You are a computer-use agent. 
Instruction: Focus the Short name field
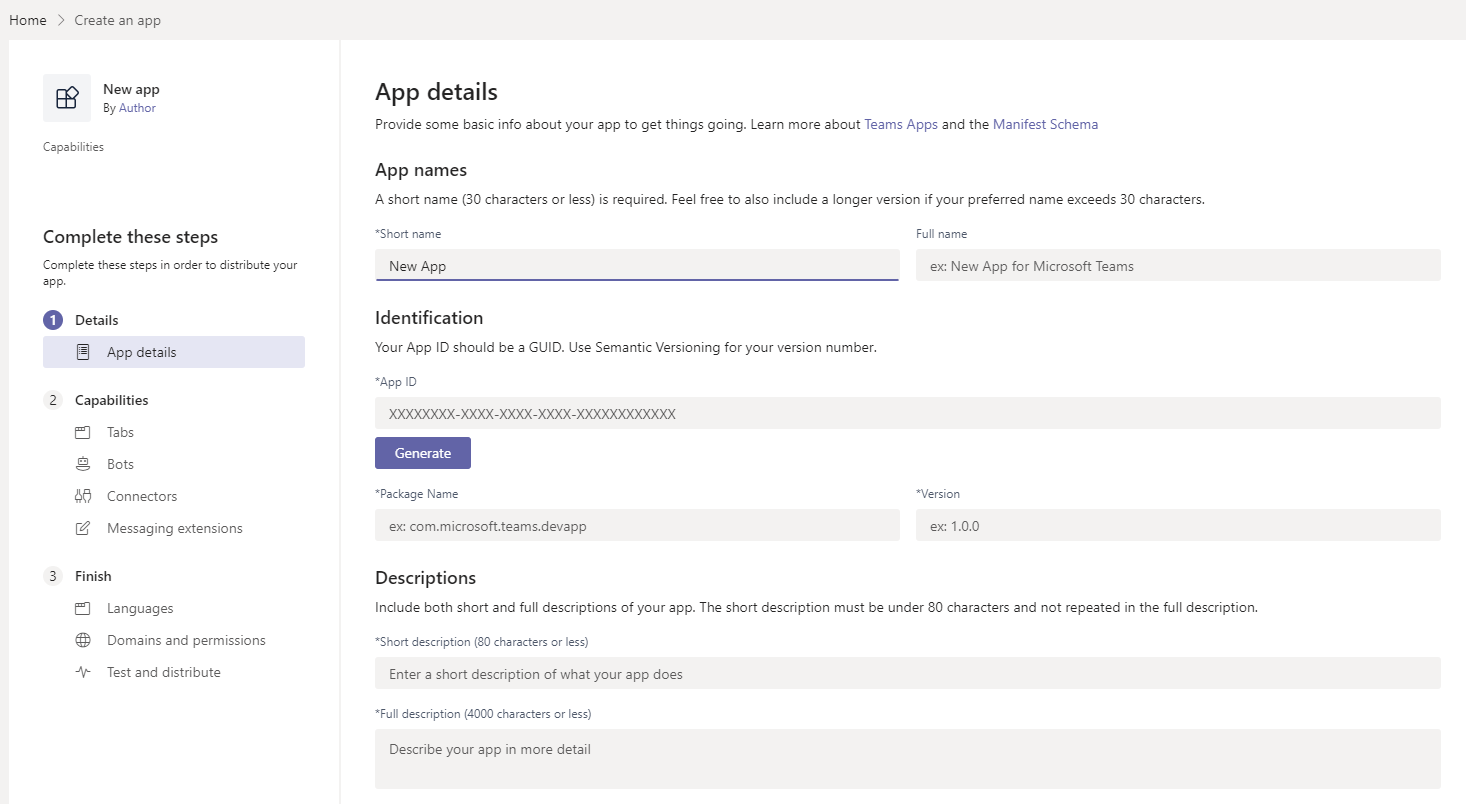pyautogui.click(x=637, y=266)
